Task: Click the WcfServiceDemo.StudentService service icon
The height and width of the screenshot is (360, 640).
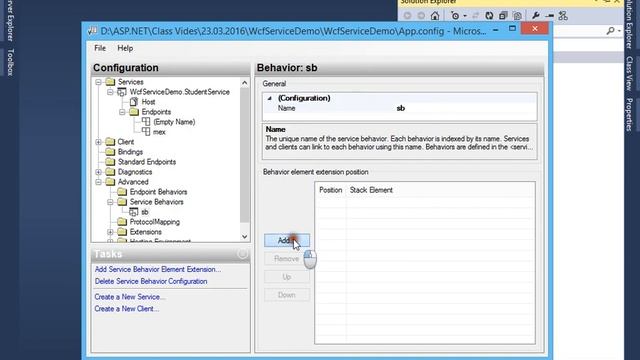Action: 122,92
